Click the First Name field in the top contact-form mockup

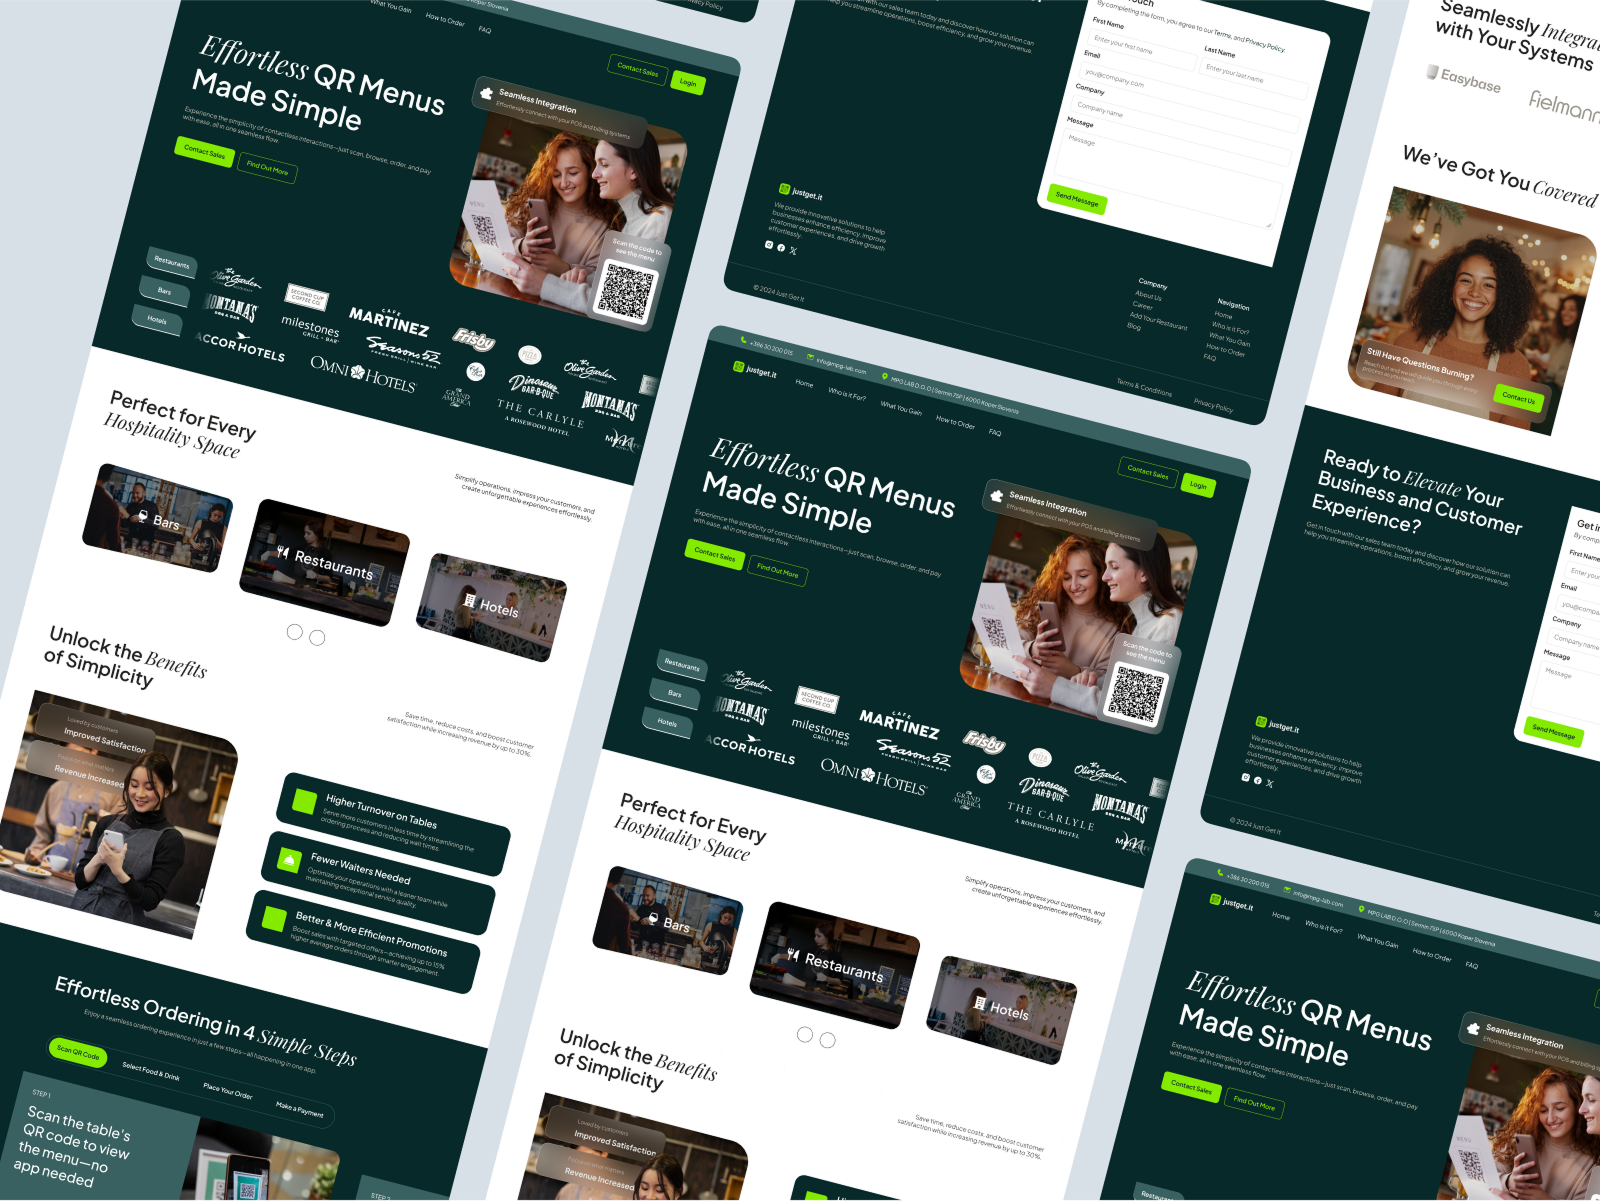(x=1143, y=50)
